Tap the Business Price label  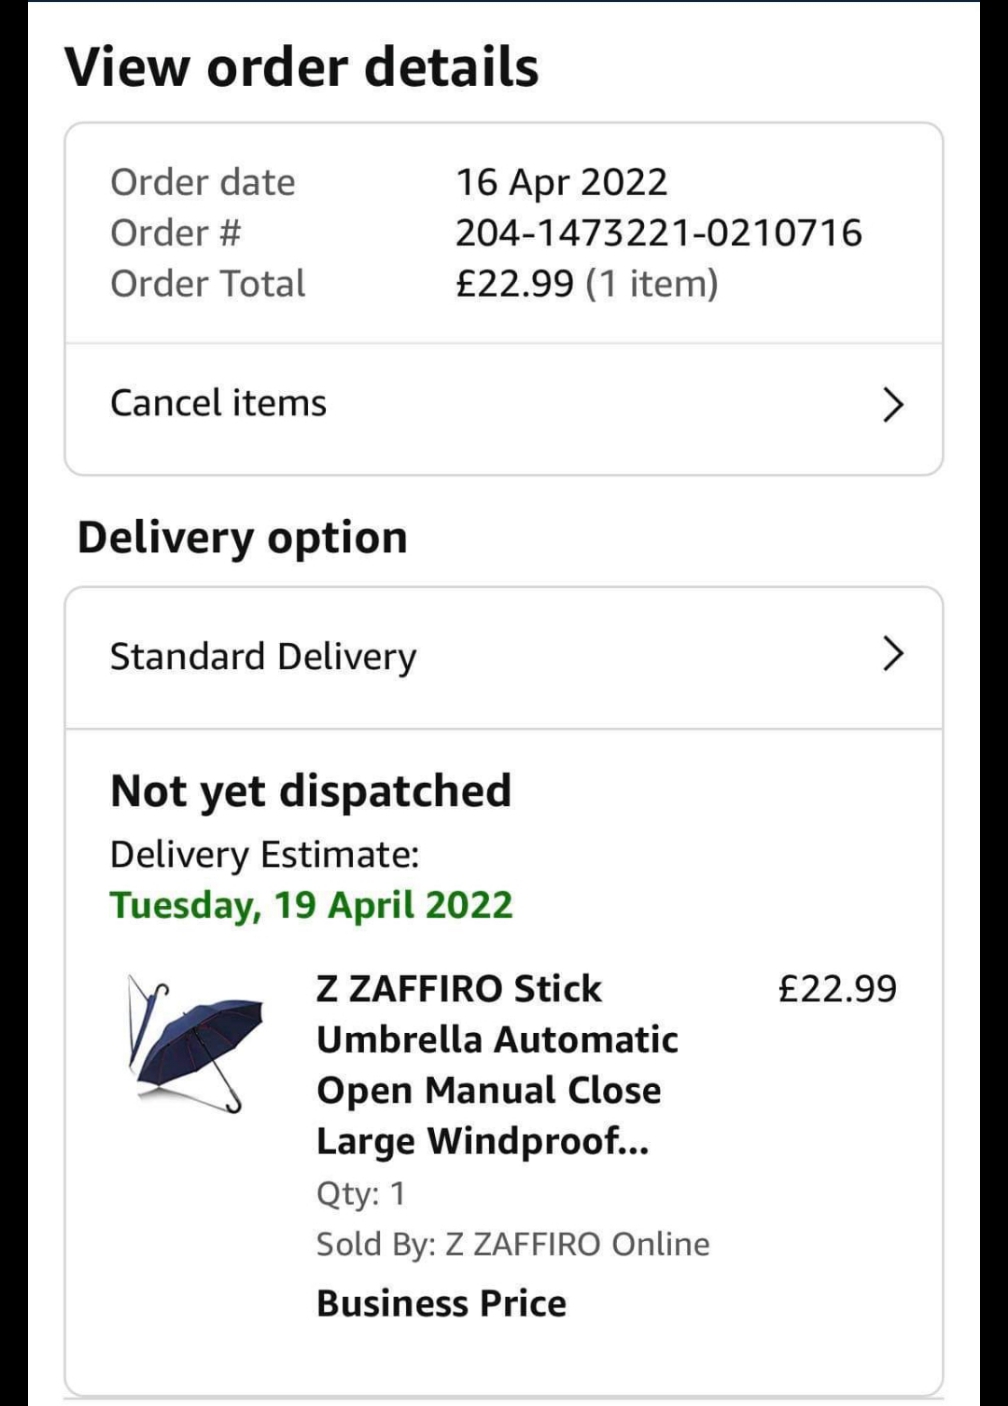(x=441, y=1303)
